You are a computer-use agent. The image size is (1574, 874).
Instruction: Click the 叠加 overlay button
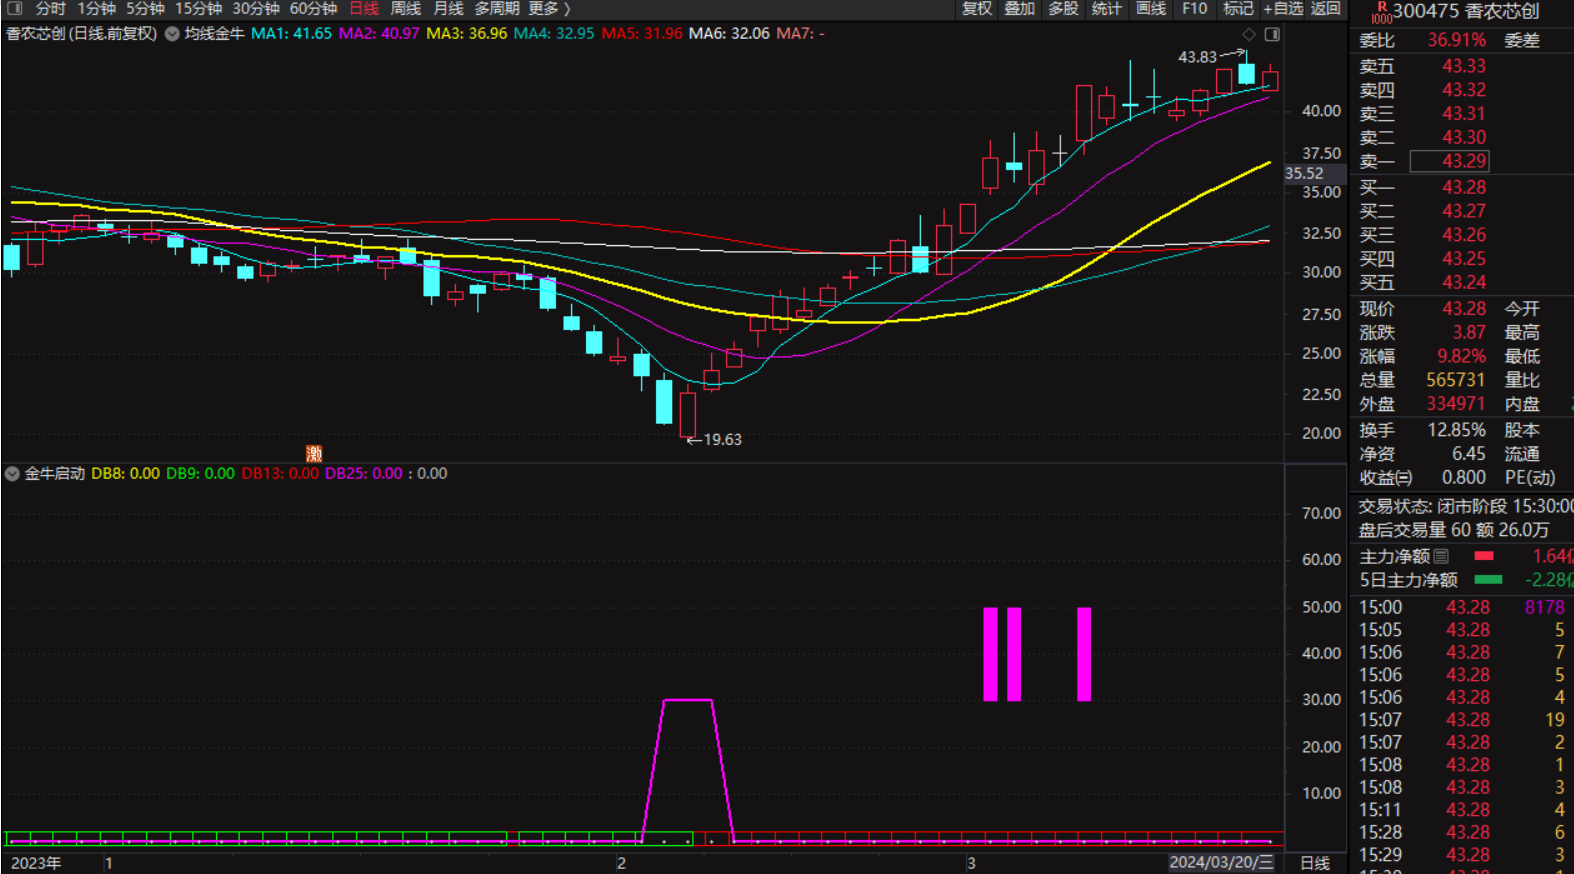click(x=1019, y=9)
